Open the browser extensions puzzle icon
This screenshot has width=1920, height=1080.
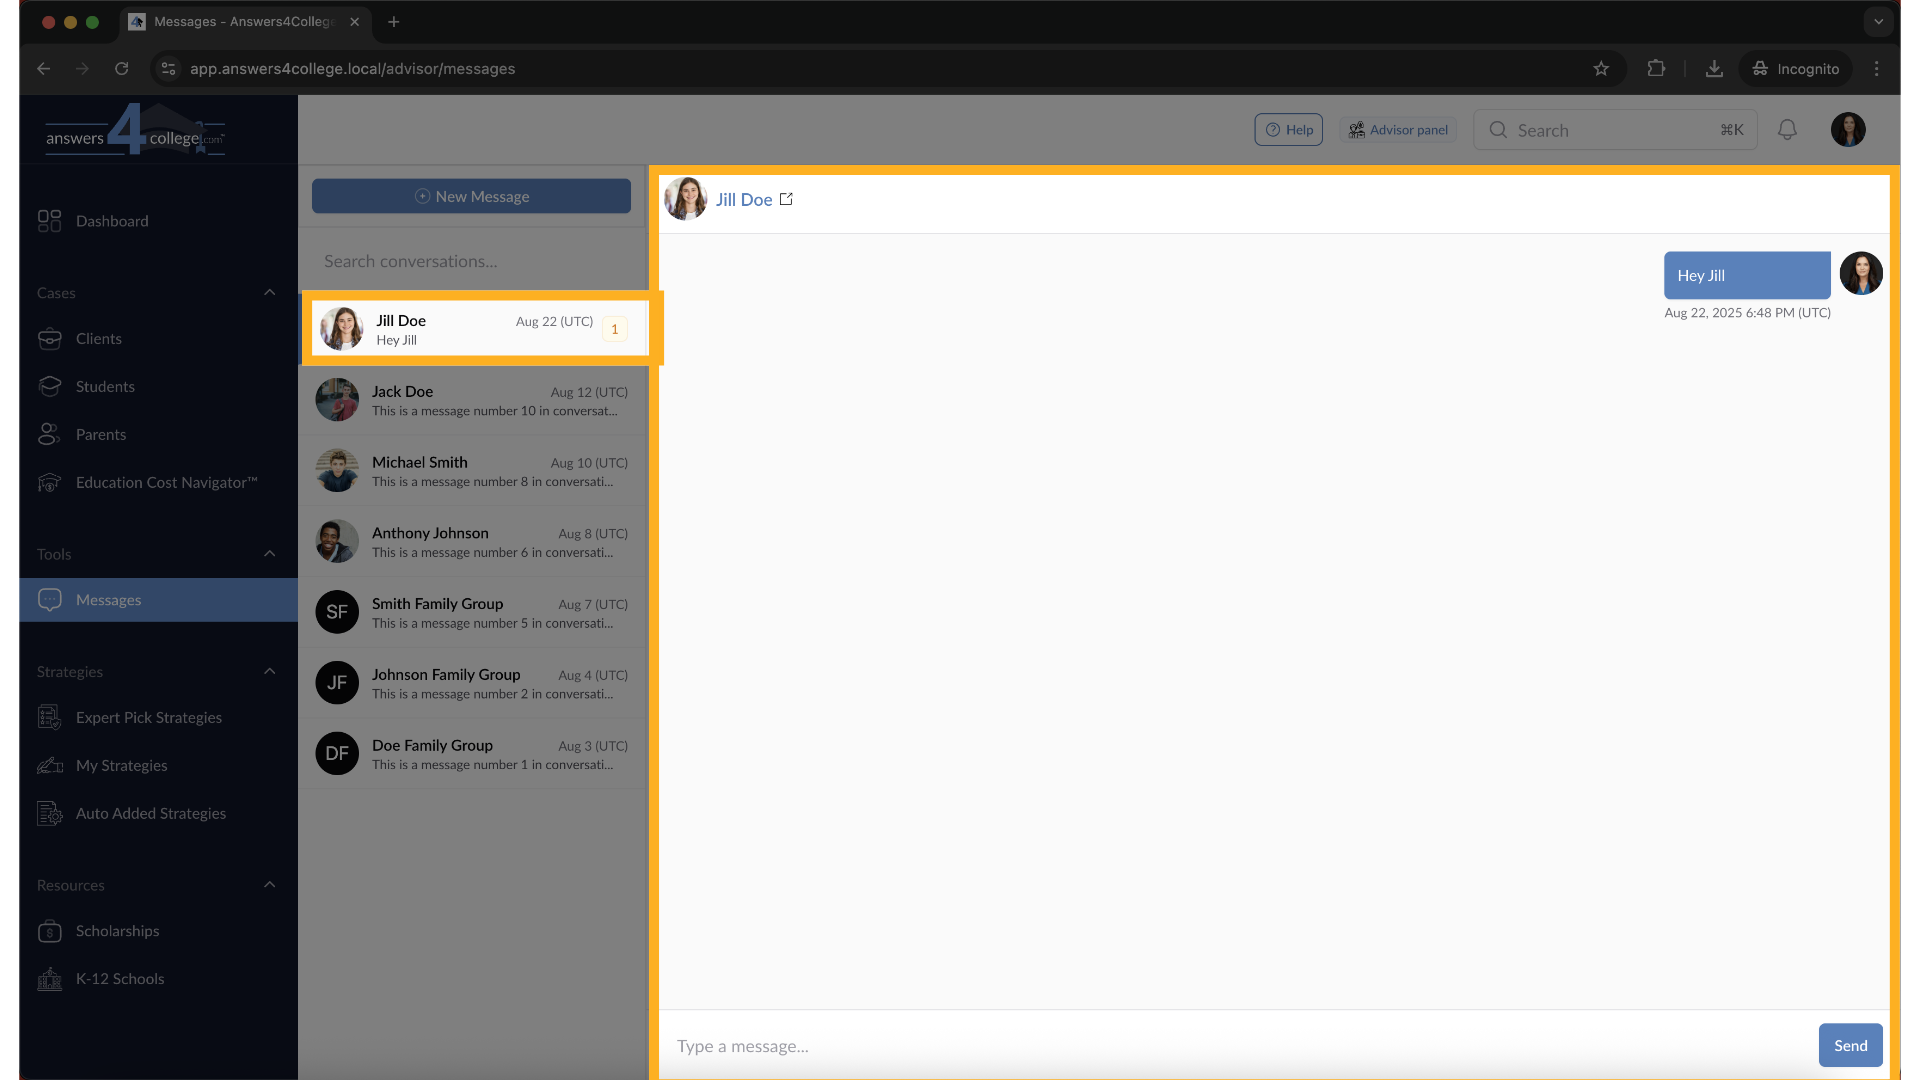click(1656, 69)
